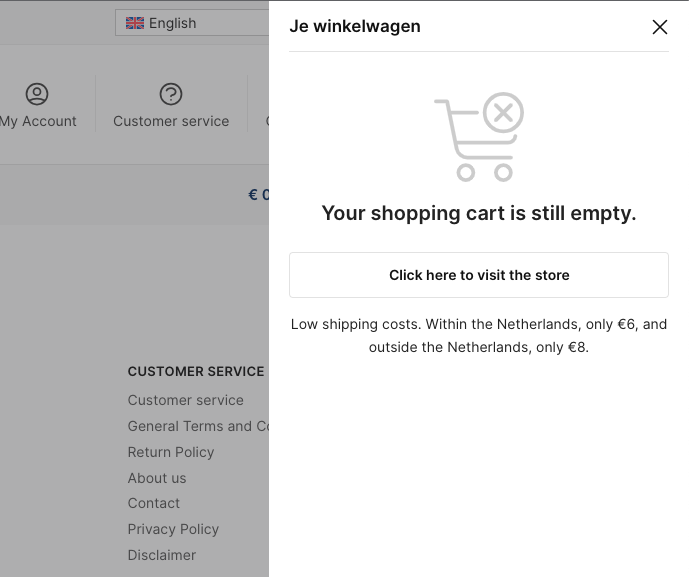
Task: Click the euro cart total amount
Action: pyautogui.click(x=259, y=195)
